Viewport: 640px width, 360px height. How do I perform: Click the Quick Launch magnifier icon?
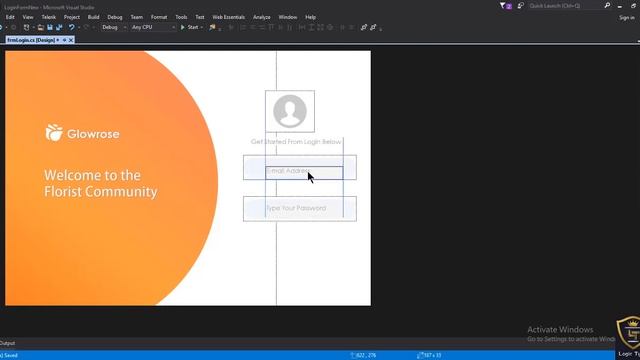pyautogui.click(x=607, y=6)
